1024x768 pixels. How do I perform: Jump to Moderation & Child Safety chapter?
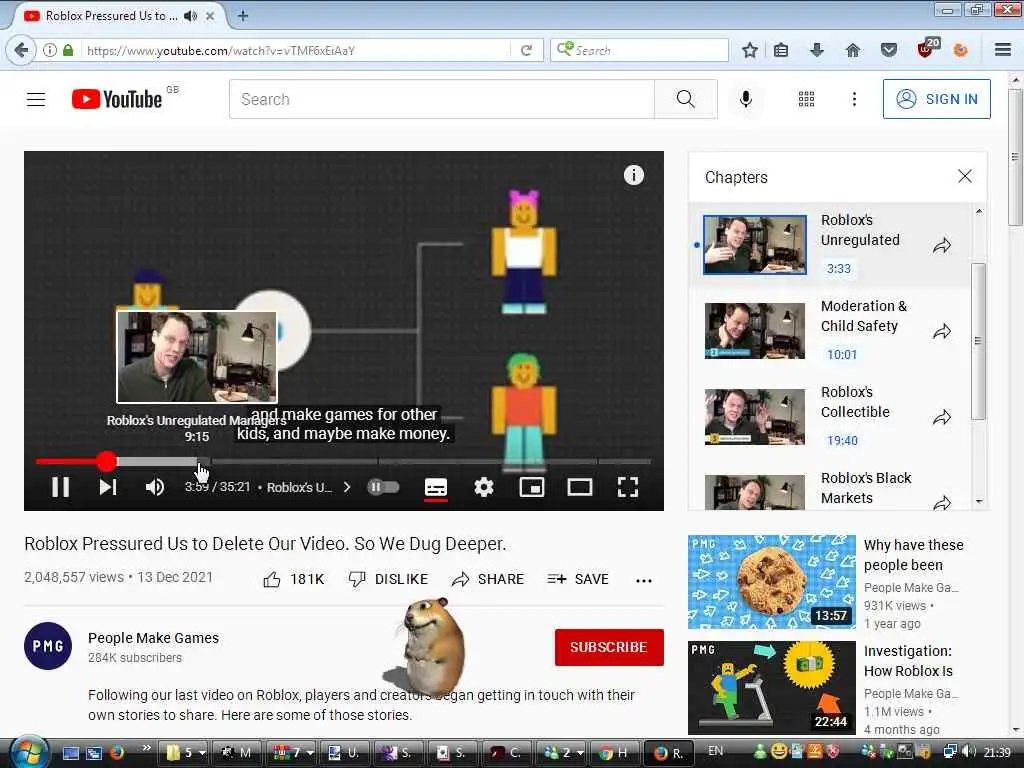830,330
